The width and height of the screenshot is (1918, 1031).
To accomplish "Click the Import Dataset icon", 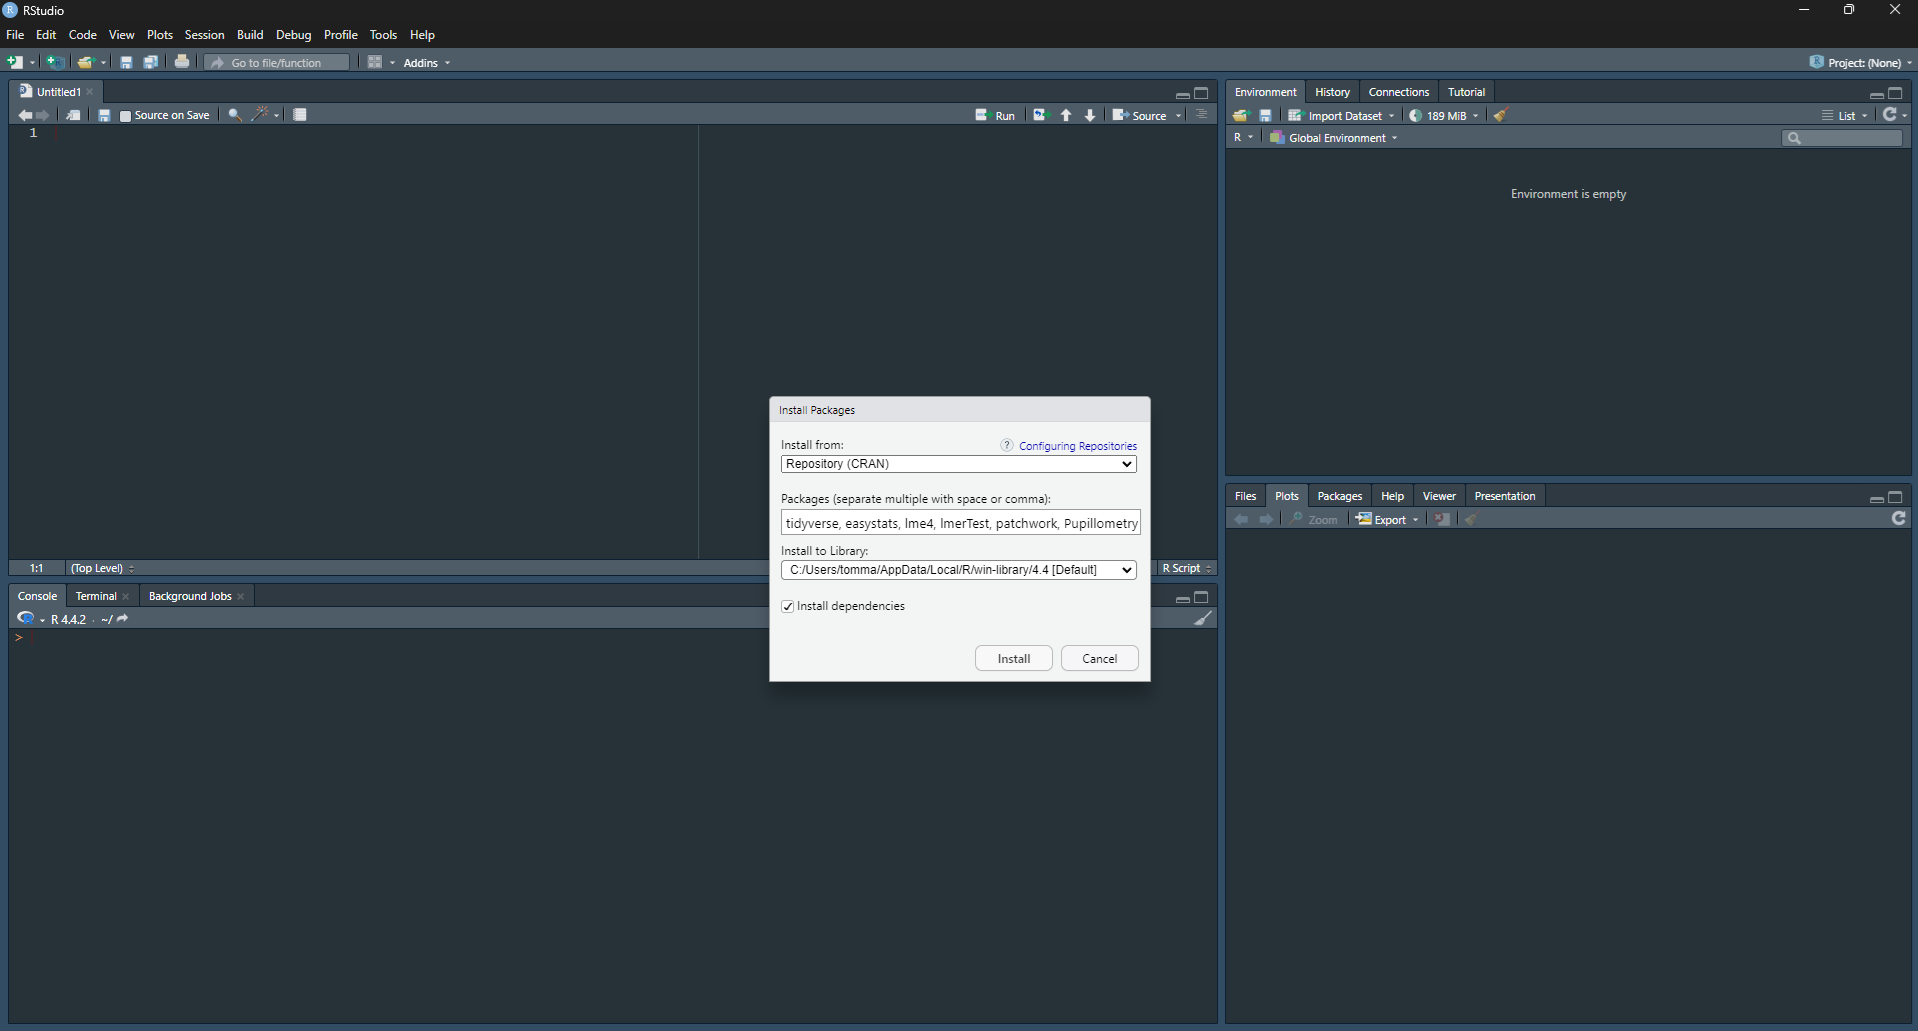I will point(1295,116).
